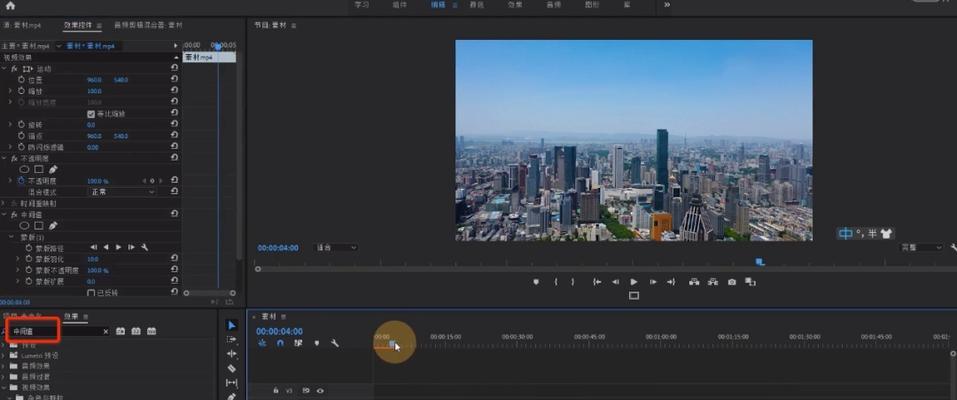Select the Selection tool arrow
Viewport: 957px width, 400px height.
(231, 325)
